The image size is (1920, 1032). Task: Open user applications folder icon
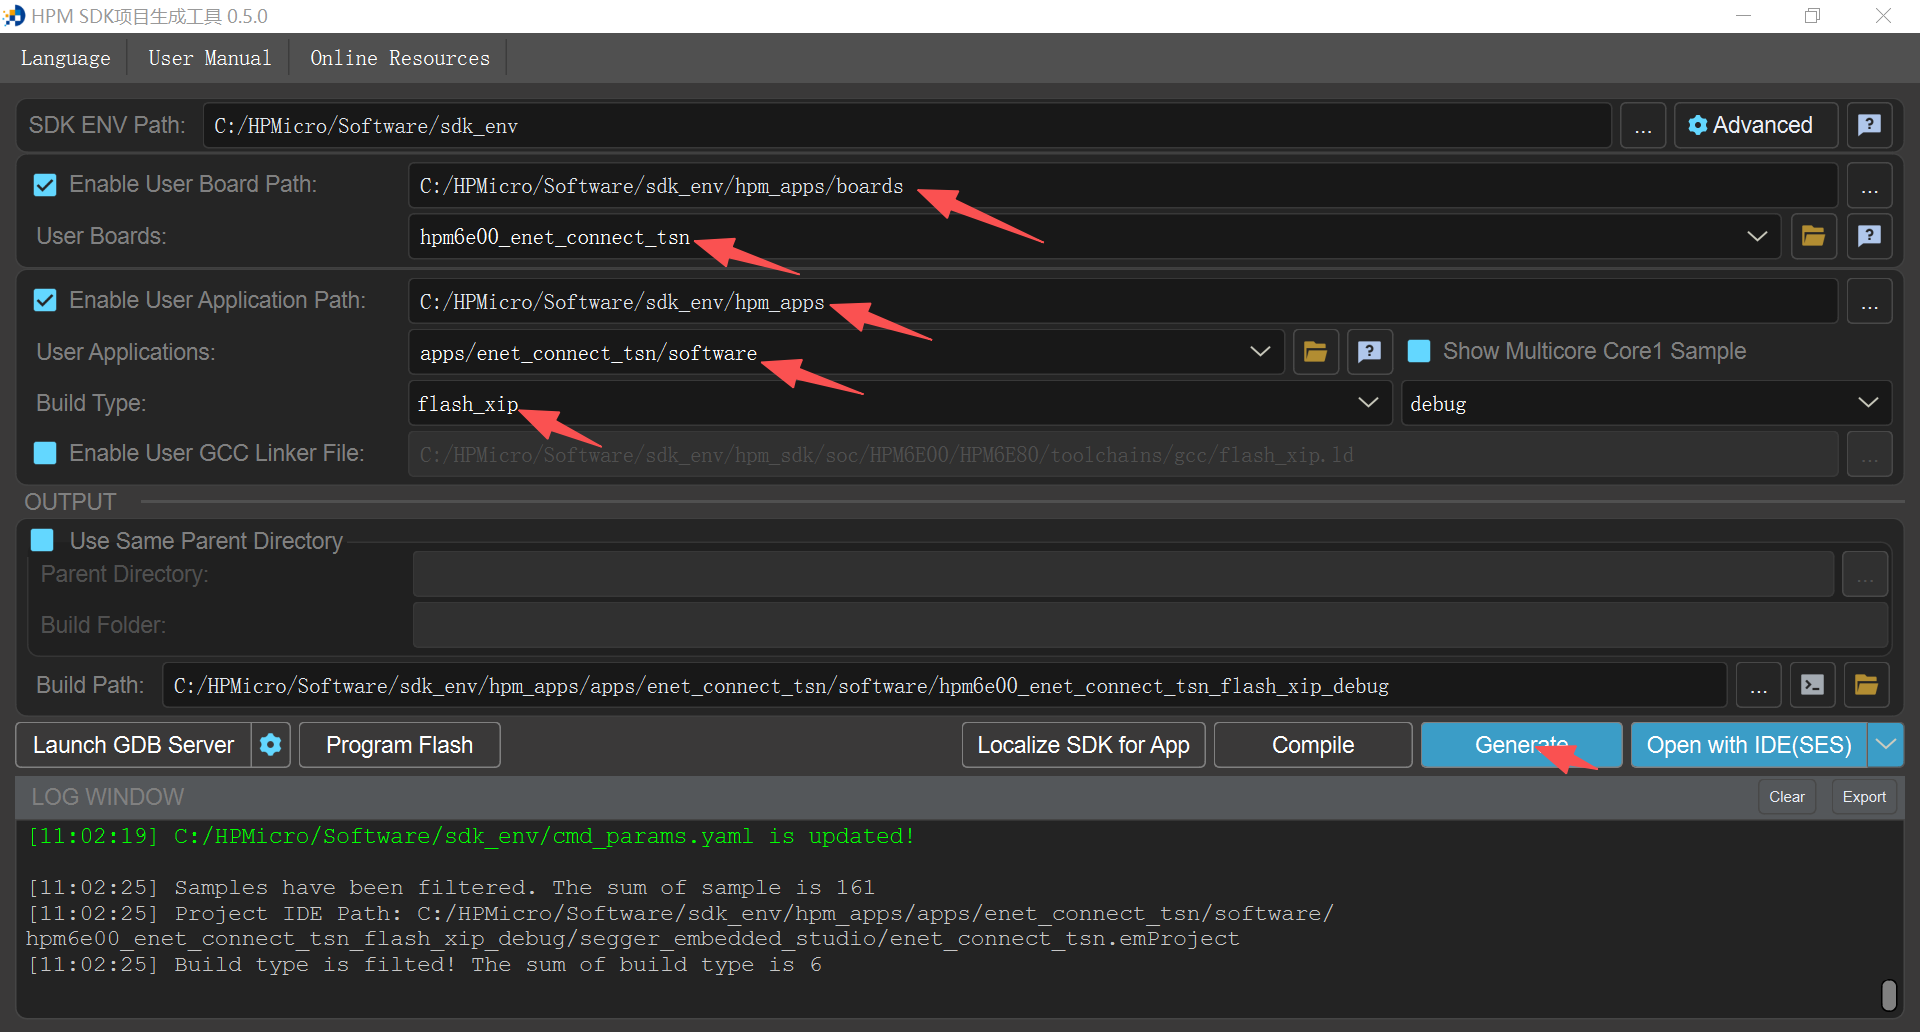click(x=1315, y=352)
